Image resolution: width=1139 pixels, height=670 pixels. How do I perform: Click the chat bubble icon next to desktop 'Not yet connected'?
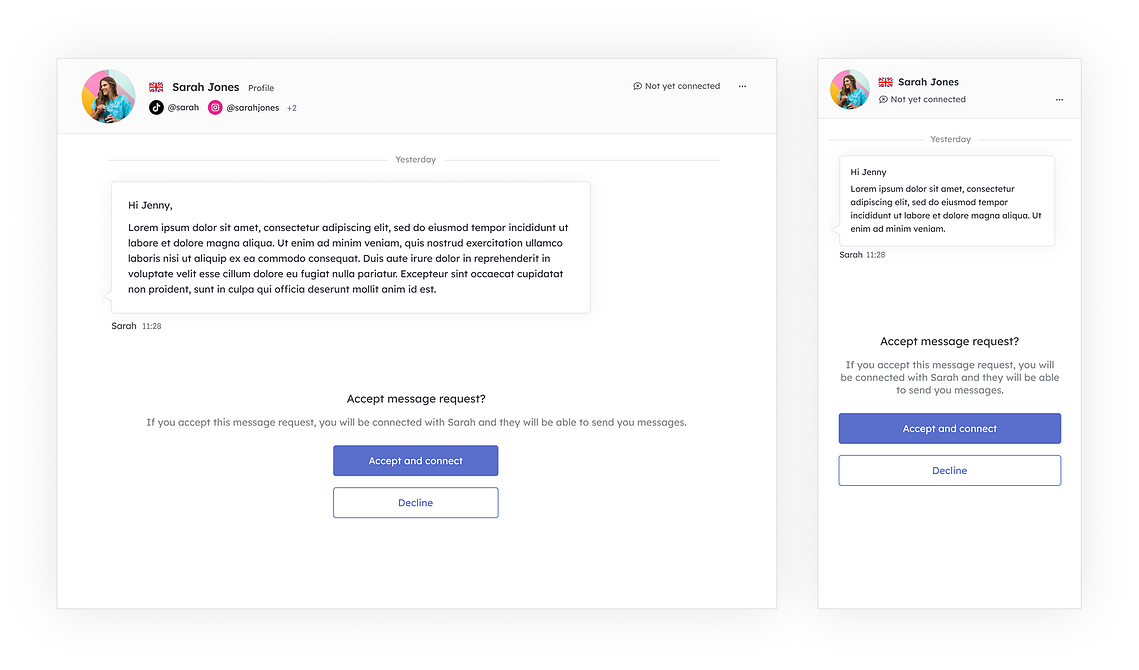637,86
